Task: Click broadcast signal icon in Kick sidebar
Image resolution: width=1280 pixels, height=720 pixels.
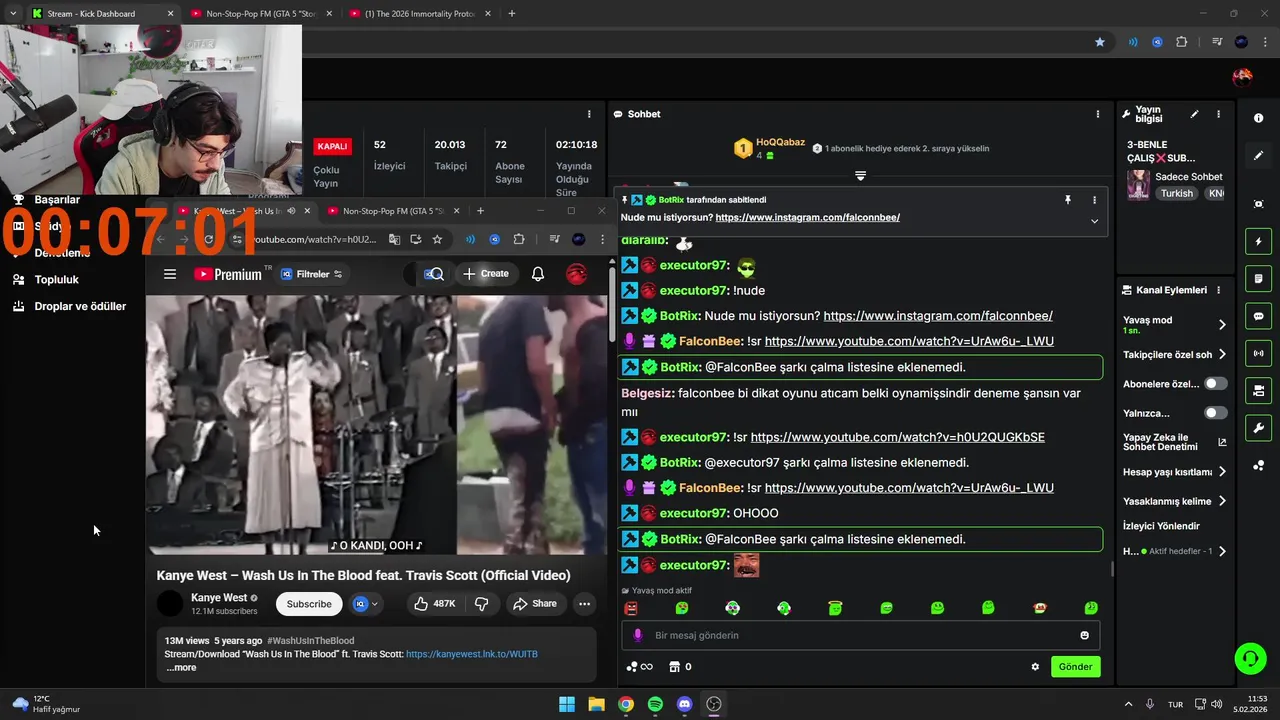Action: pyautogui.click(x=1258, y=353)
